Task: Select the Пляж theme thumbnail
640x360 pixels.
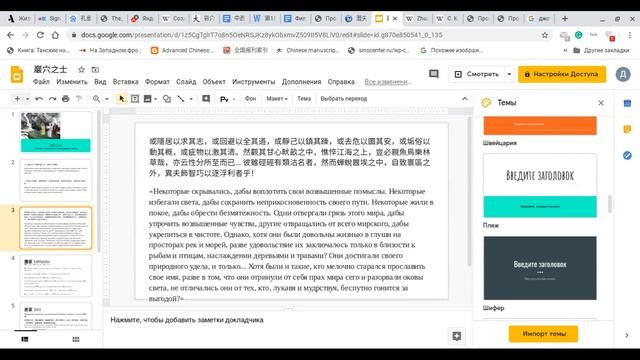Action: click(540, 185)
